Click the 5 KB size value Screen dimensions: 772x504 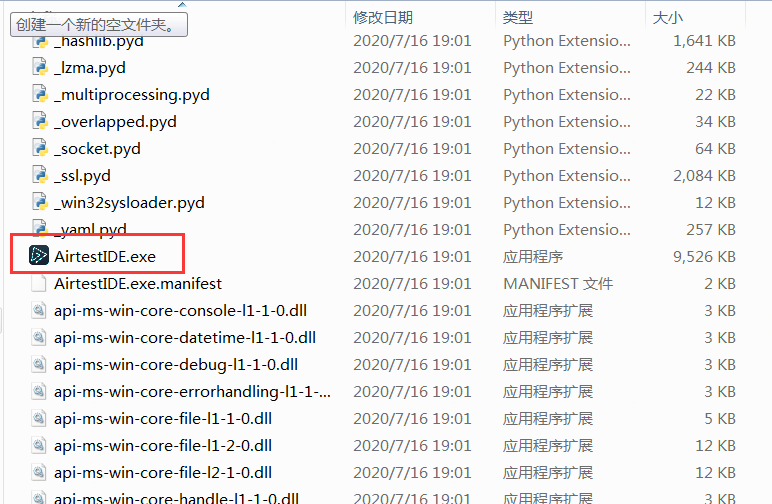coord(720,419)
